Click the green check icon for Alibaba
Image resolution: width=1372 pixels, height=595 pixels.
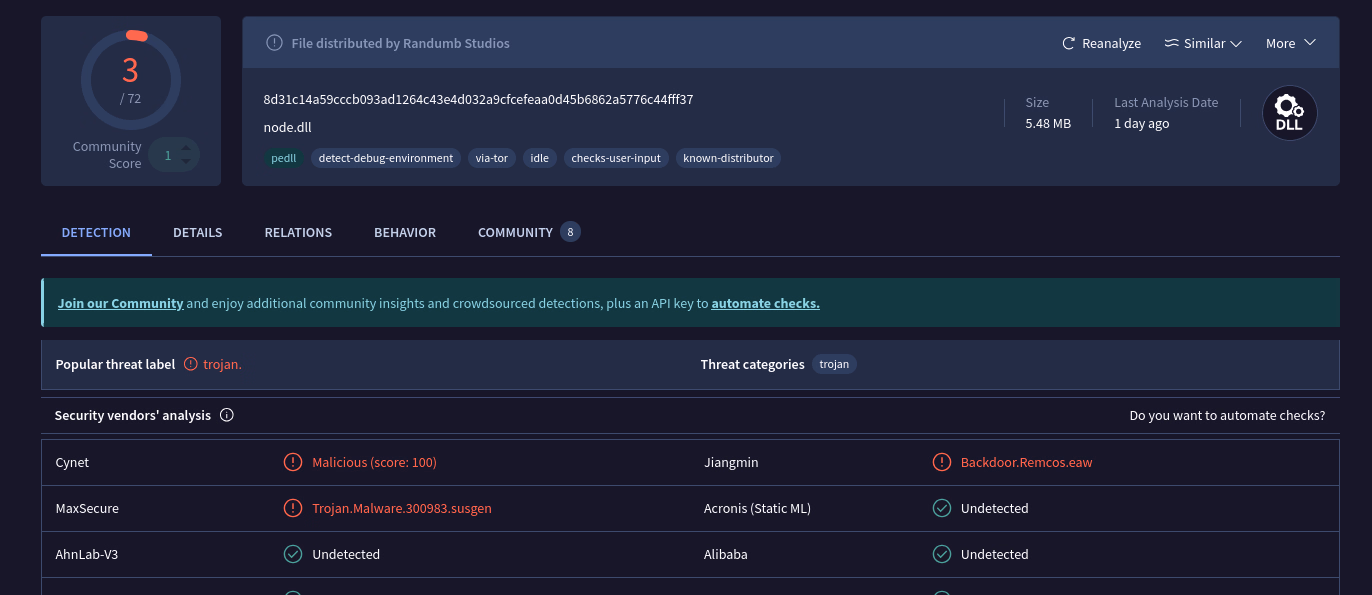941,554
